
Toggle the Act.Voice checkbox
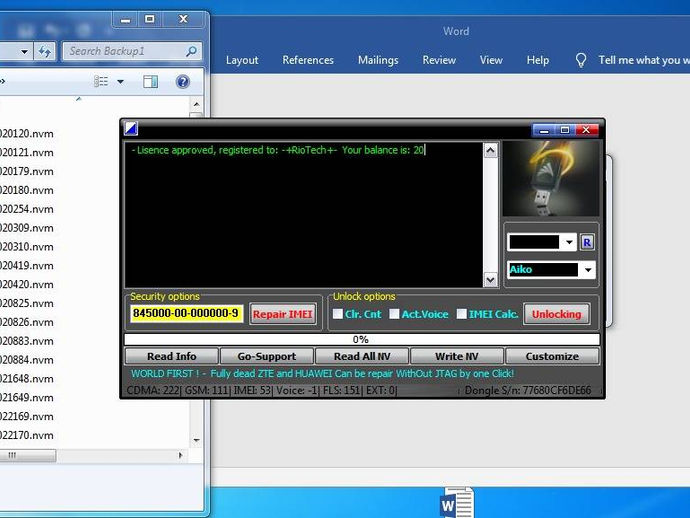click(394, 314)
